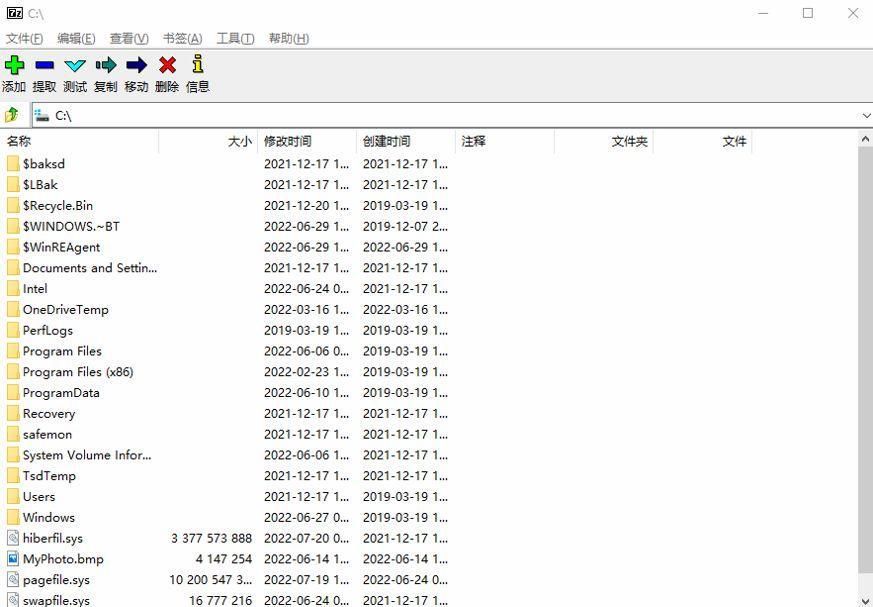Viewport: 873px width, 607px height.
Task: Click the green Add (添加) plus icon
Action: tap(14, 65)
